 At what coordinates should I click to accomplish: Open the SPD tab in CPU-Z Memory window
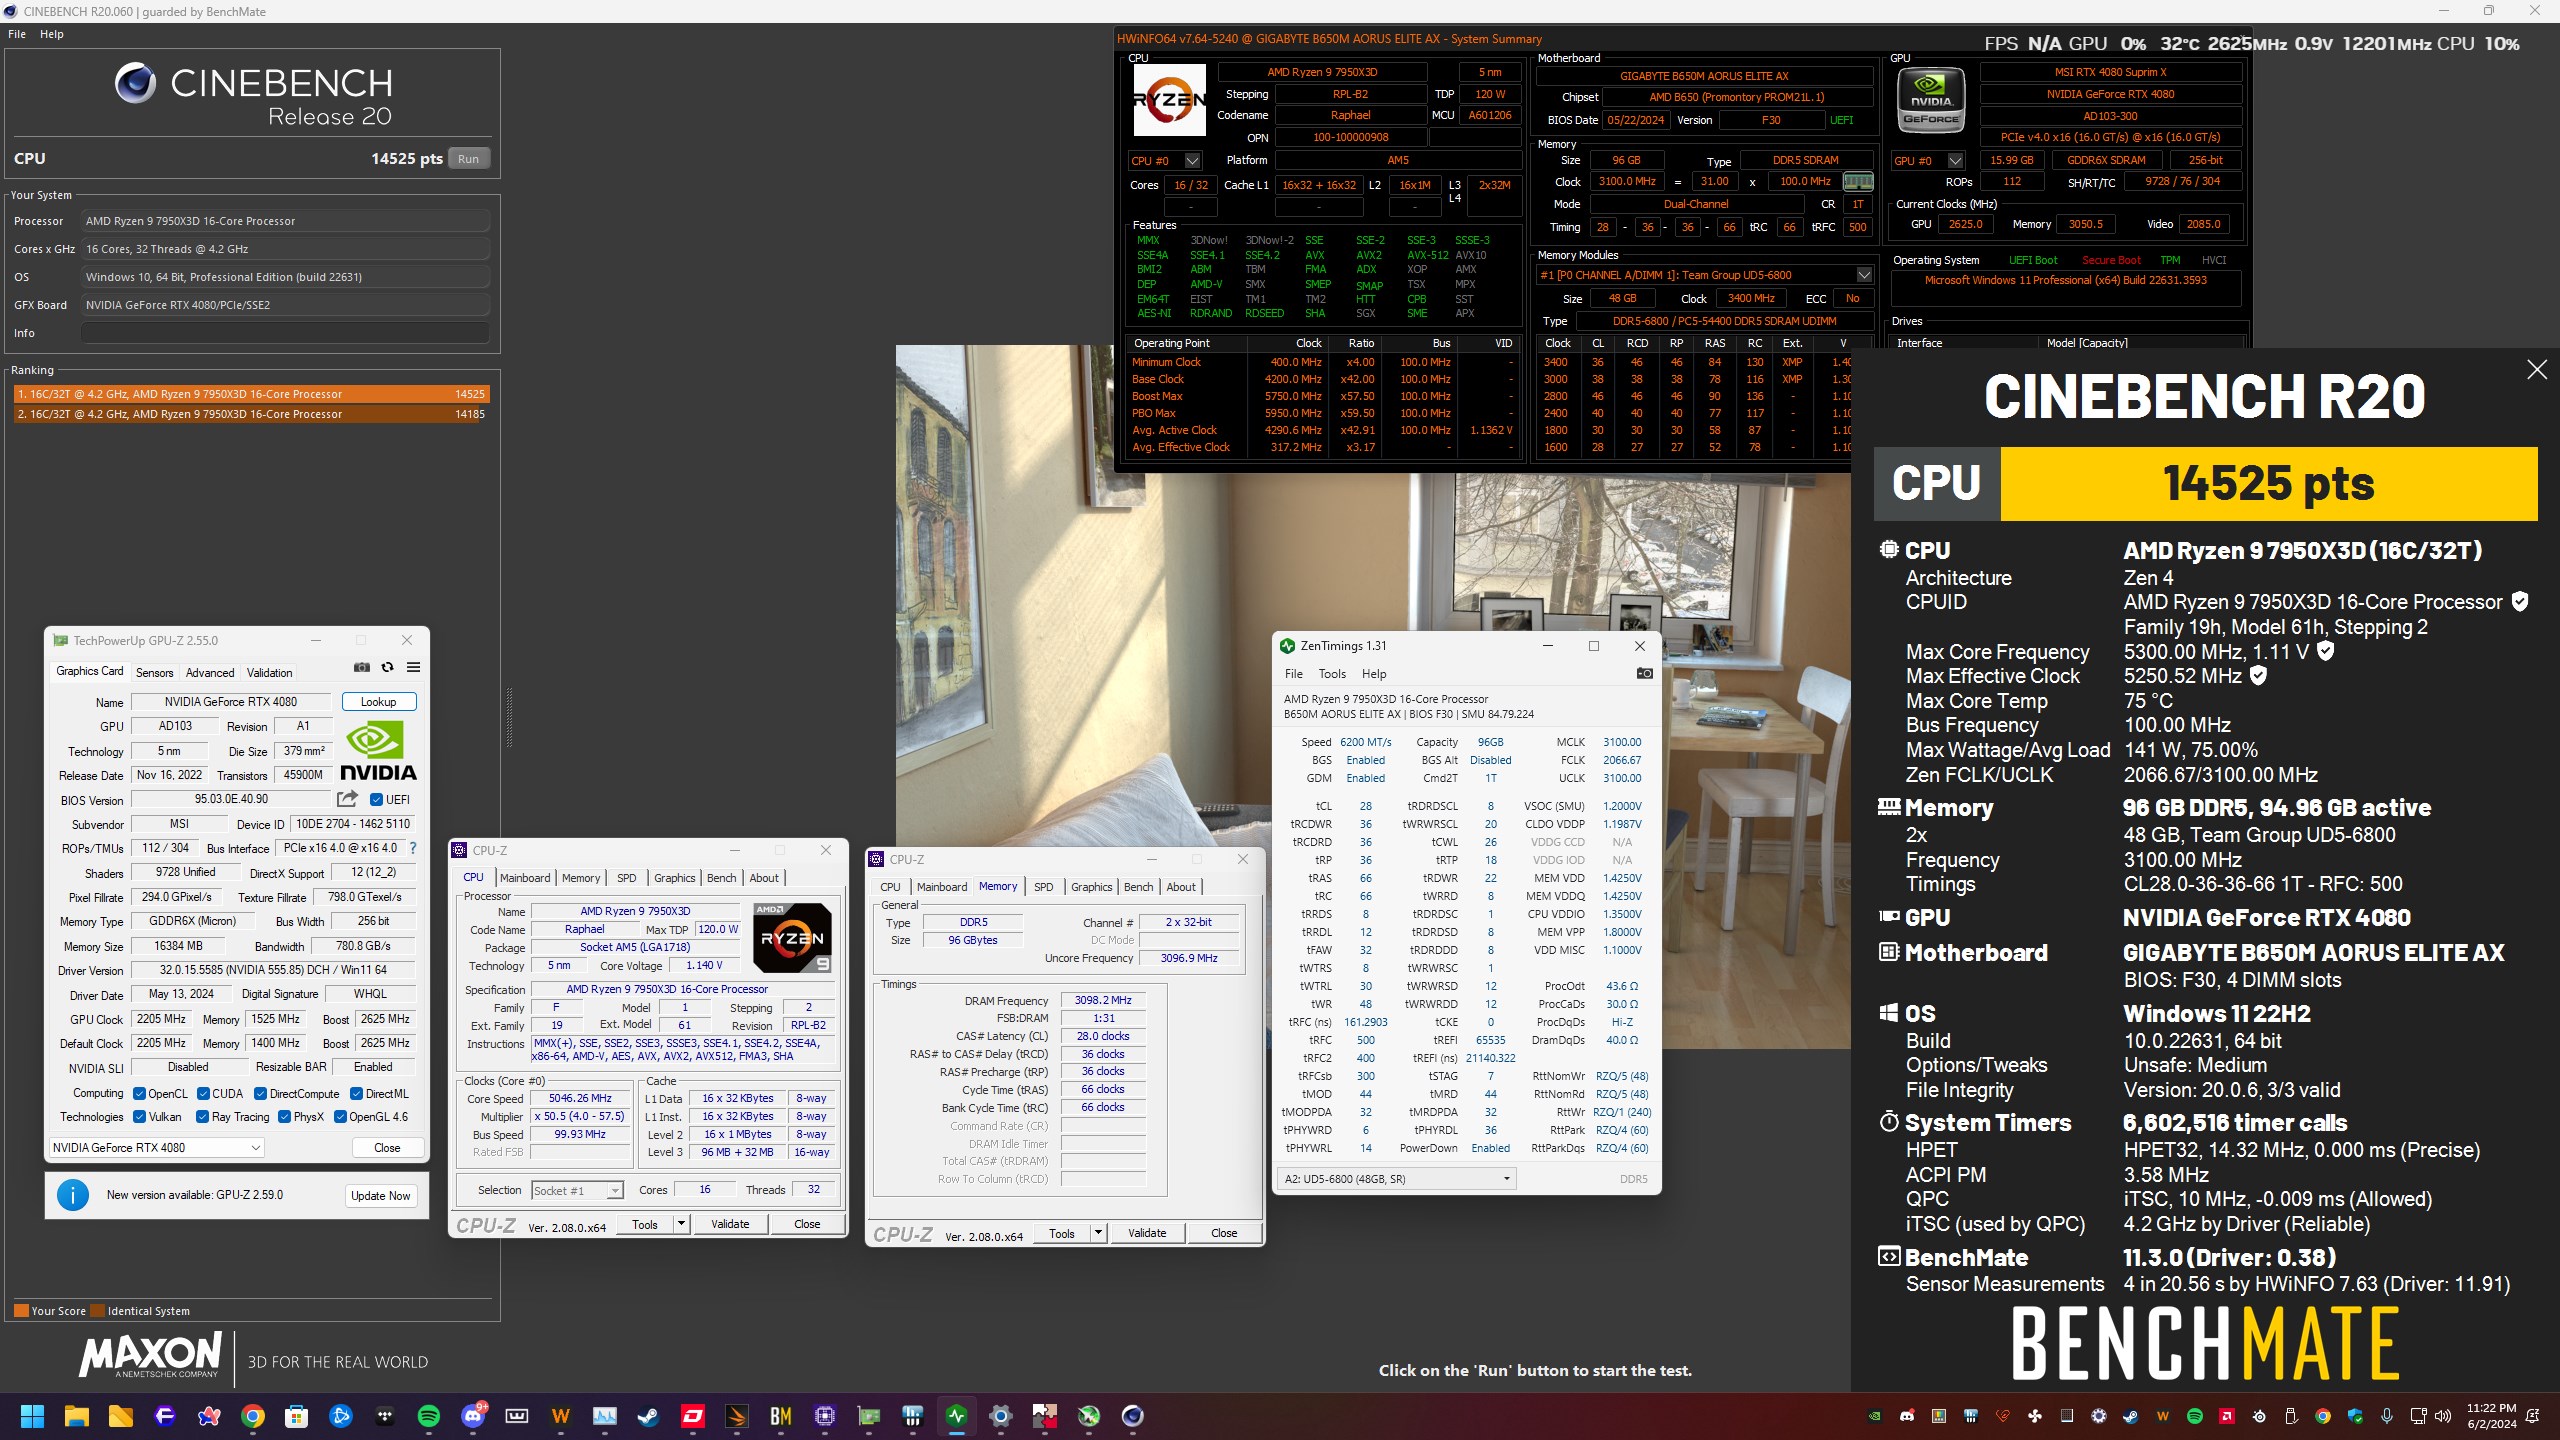tap(1043, 887)
